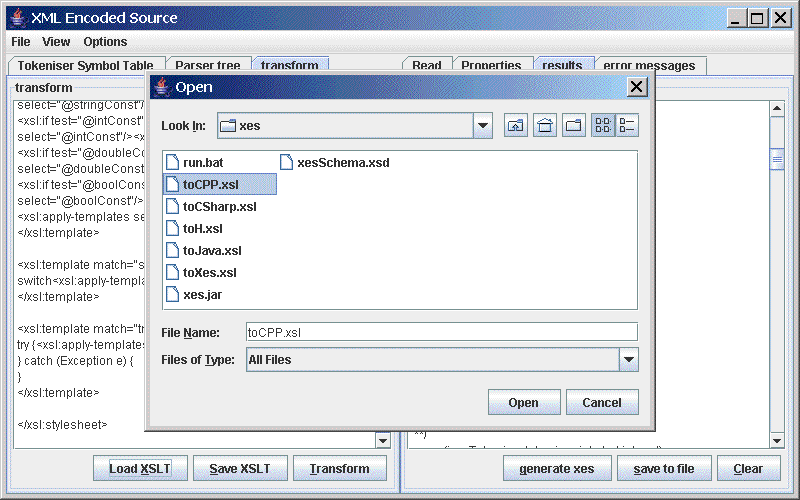Click the Create New Folder icon
This screenshot has height=500, width=800.
(x=574, y=126)
